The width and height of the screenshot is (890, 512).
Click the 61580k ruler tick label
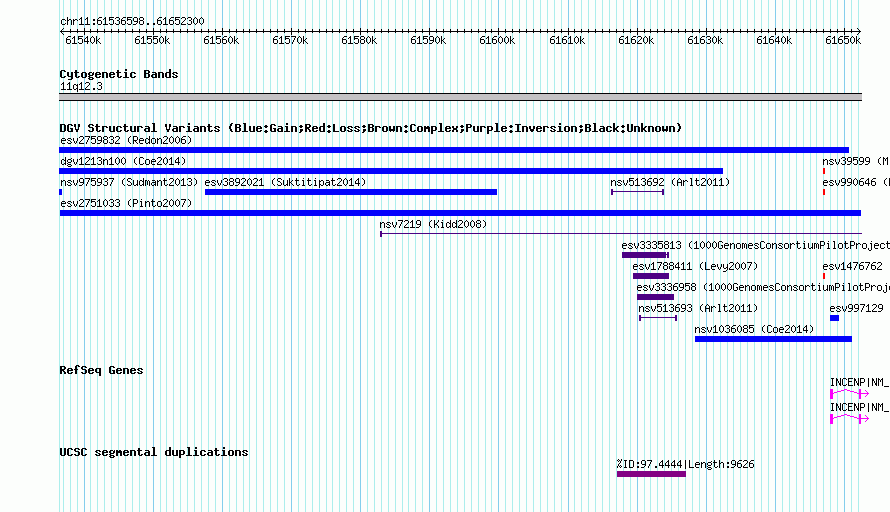click(x=359, y=40)
